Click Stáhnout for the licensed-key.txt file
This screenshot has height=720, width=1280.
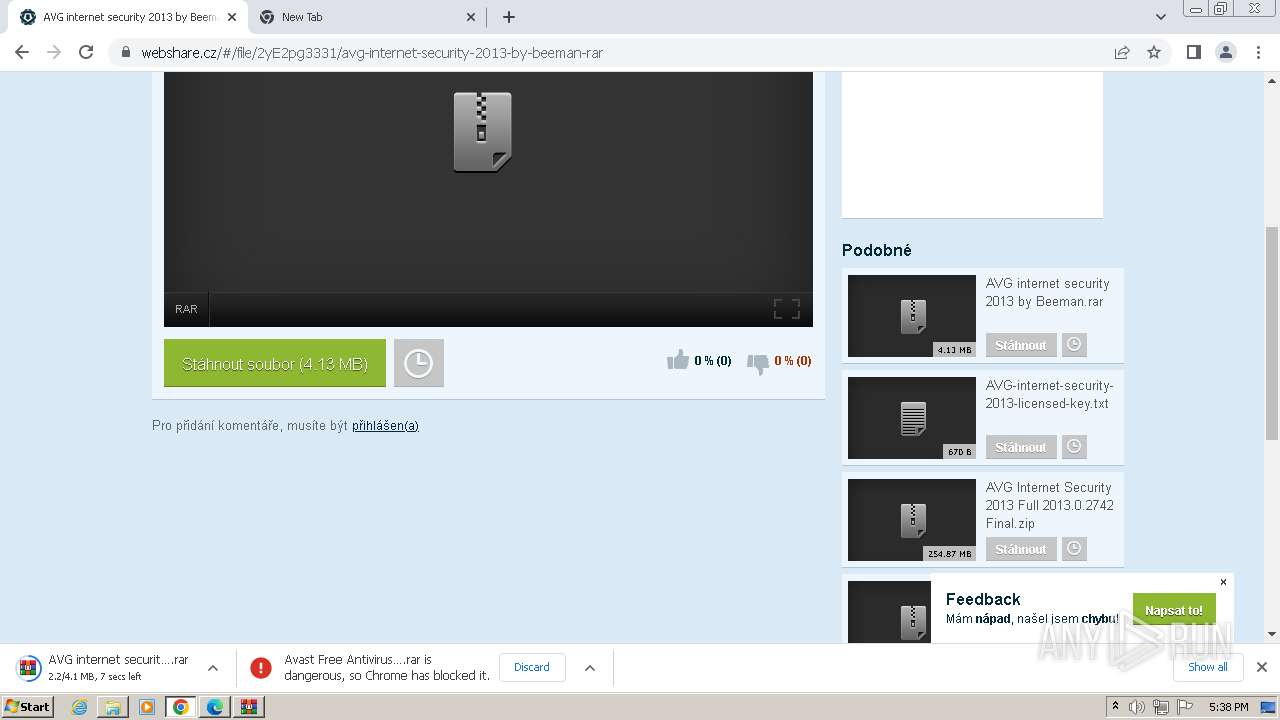1021,447
